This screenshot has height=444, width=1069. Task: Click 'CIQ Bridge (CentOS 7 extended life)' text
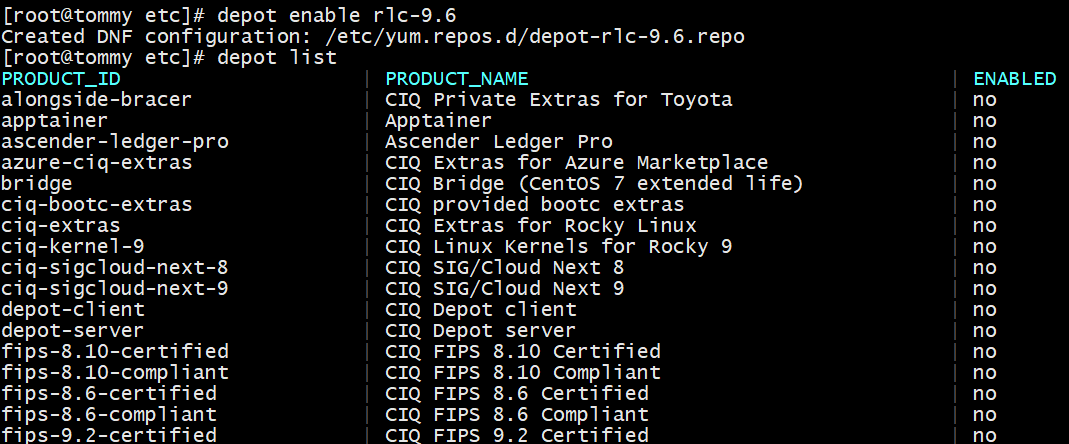coord(594,183)
